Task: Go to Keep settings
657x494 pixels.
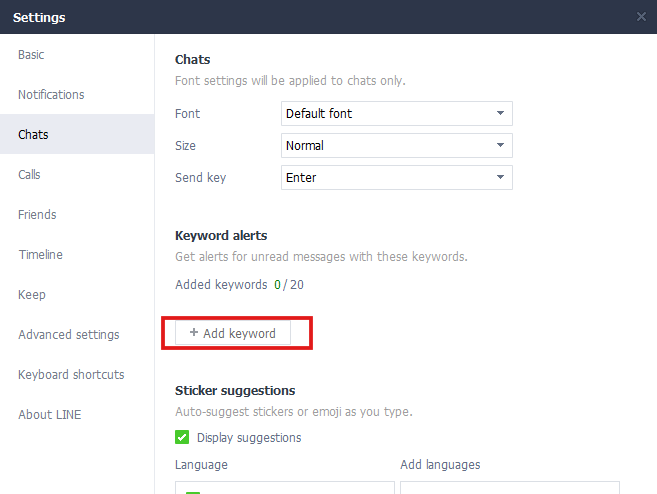Action: [32, 295]
